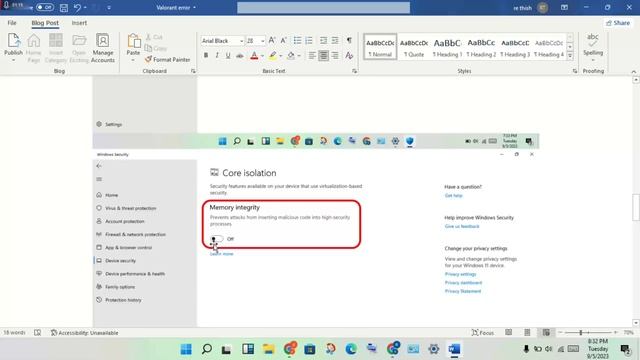
Task: Select the Blog Post tab
Action: tap(45, 23)
